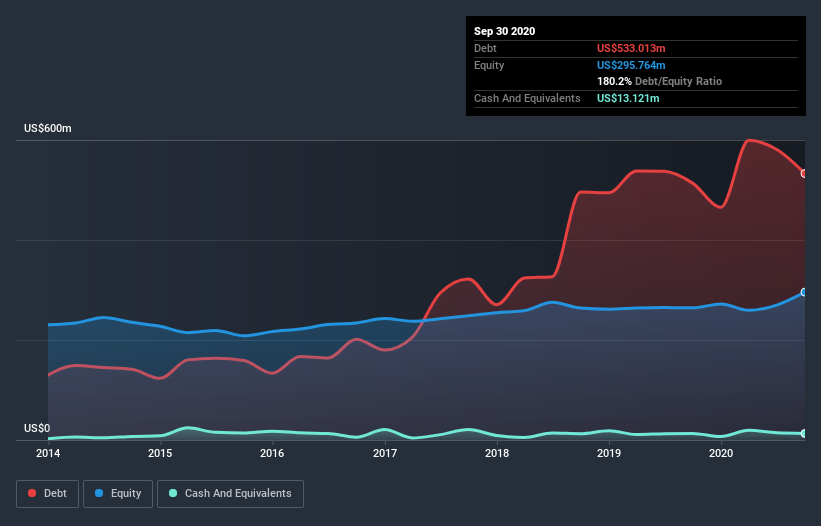Toggle the Equity series legend button

(x=118, y=494)
